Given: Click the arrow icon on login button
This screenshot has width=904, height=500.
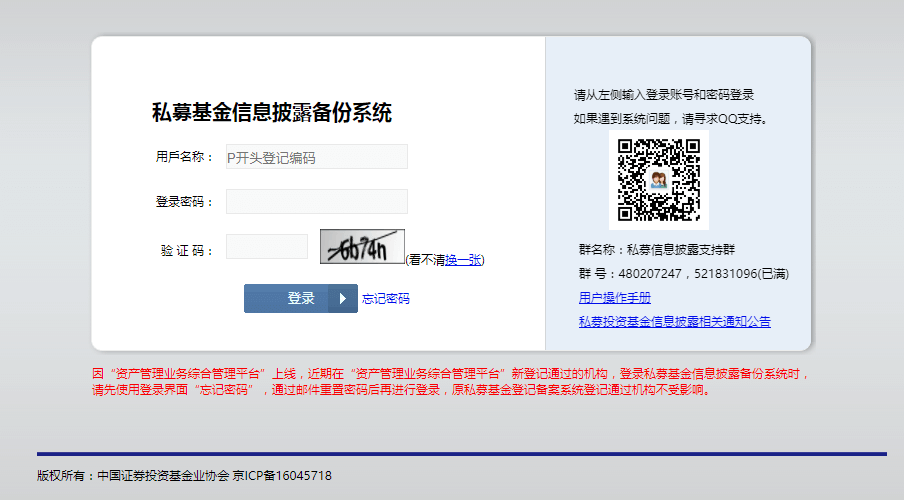Looking at the screenshot, I should point(342,298).
